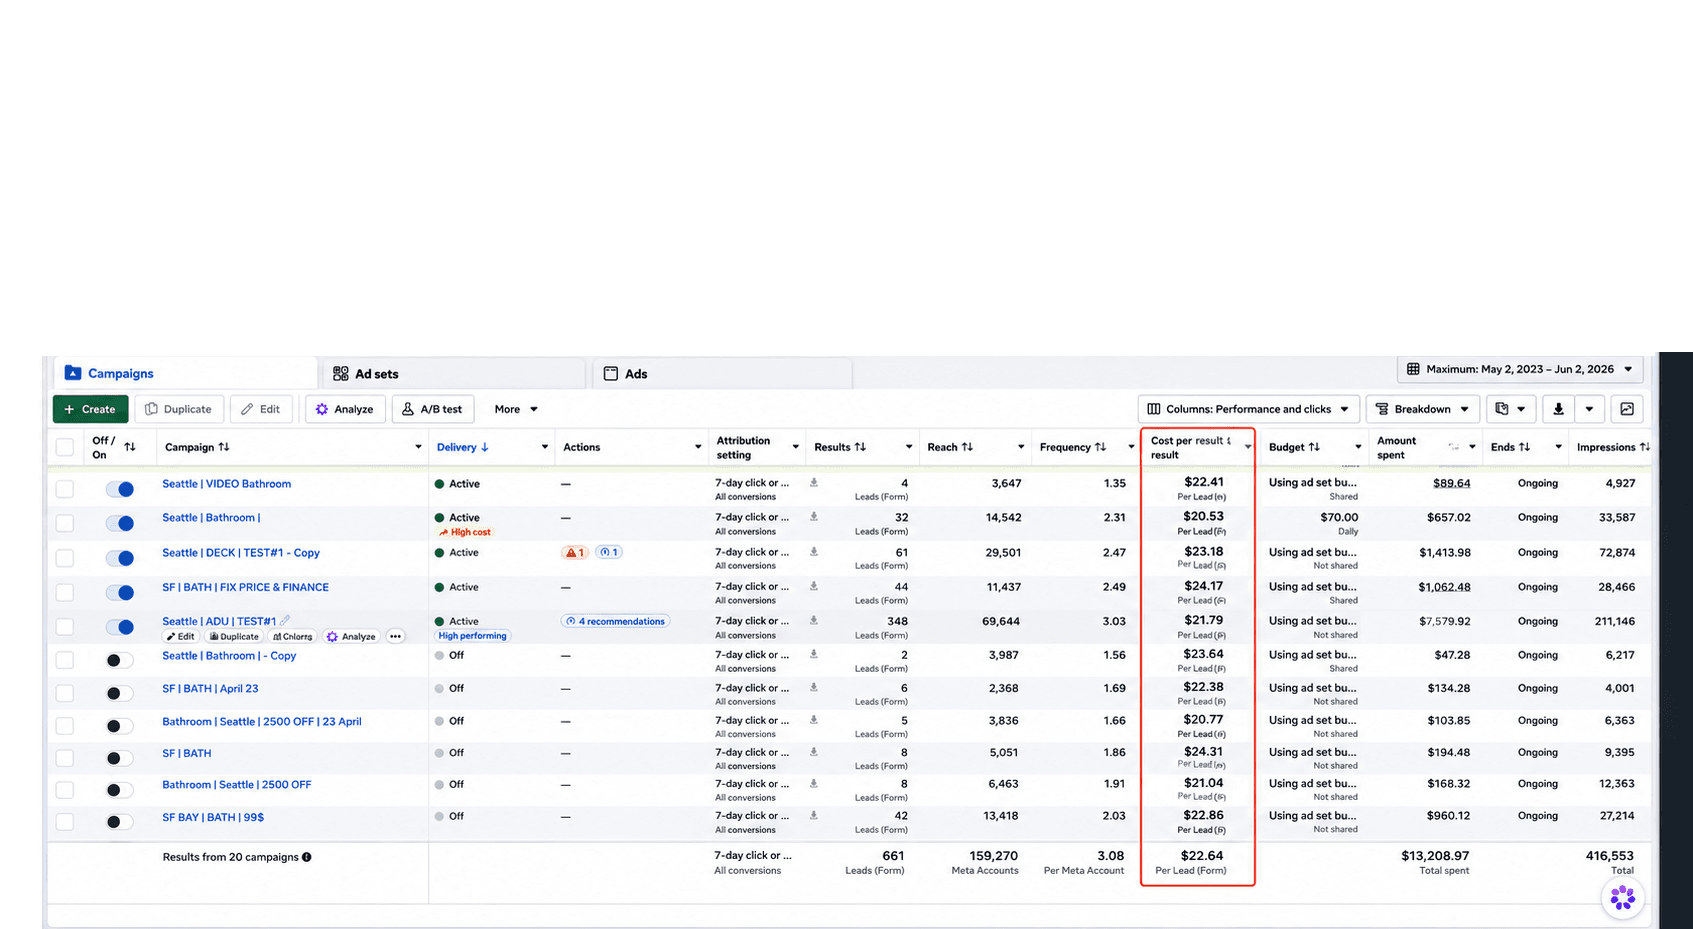Screen dimensions: 1693x929
Task: Tick checkbox for SF | BATH | April 23
Action: pyautogui.click(x=65, y=693)
